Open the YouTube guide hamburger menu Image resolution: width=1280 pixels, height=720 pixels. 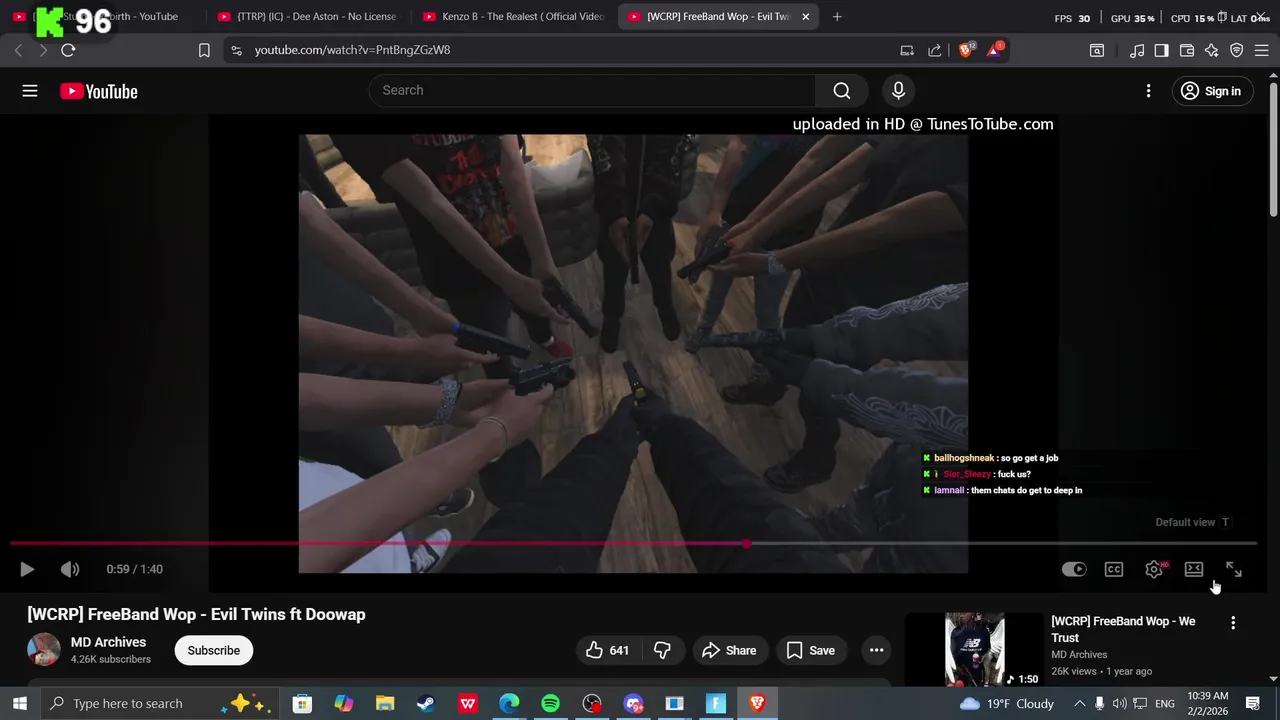point(30,91)
